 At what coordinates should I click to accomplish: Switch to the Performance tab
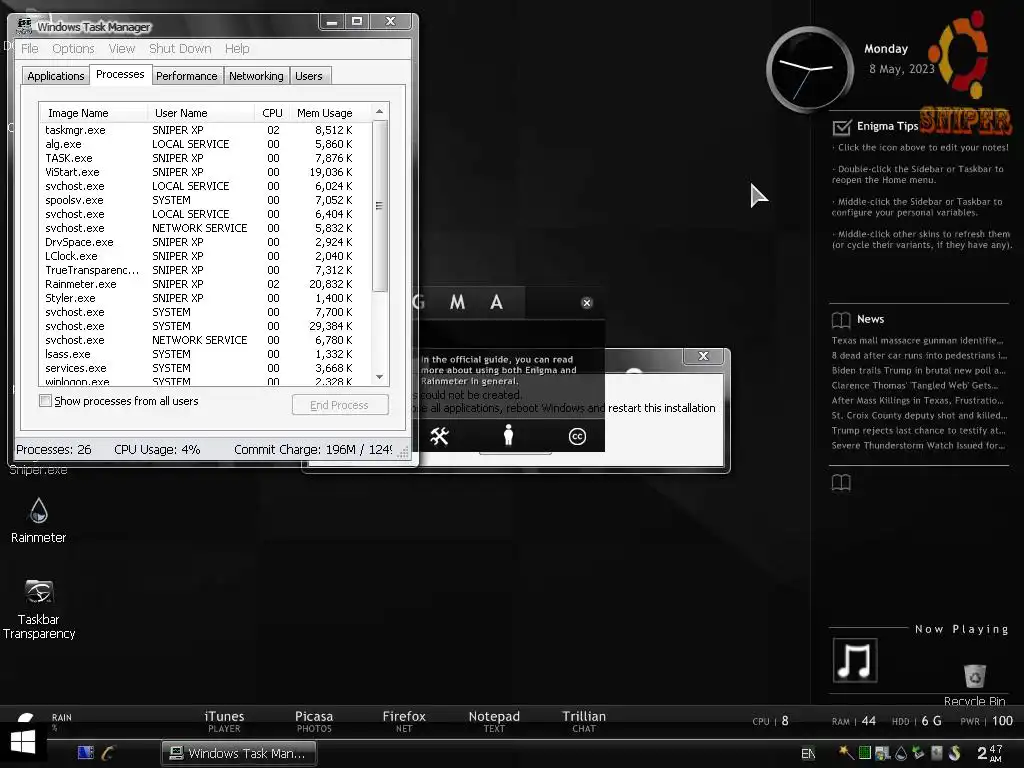coord(187,76)
